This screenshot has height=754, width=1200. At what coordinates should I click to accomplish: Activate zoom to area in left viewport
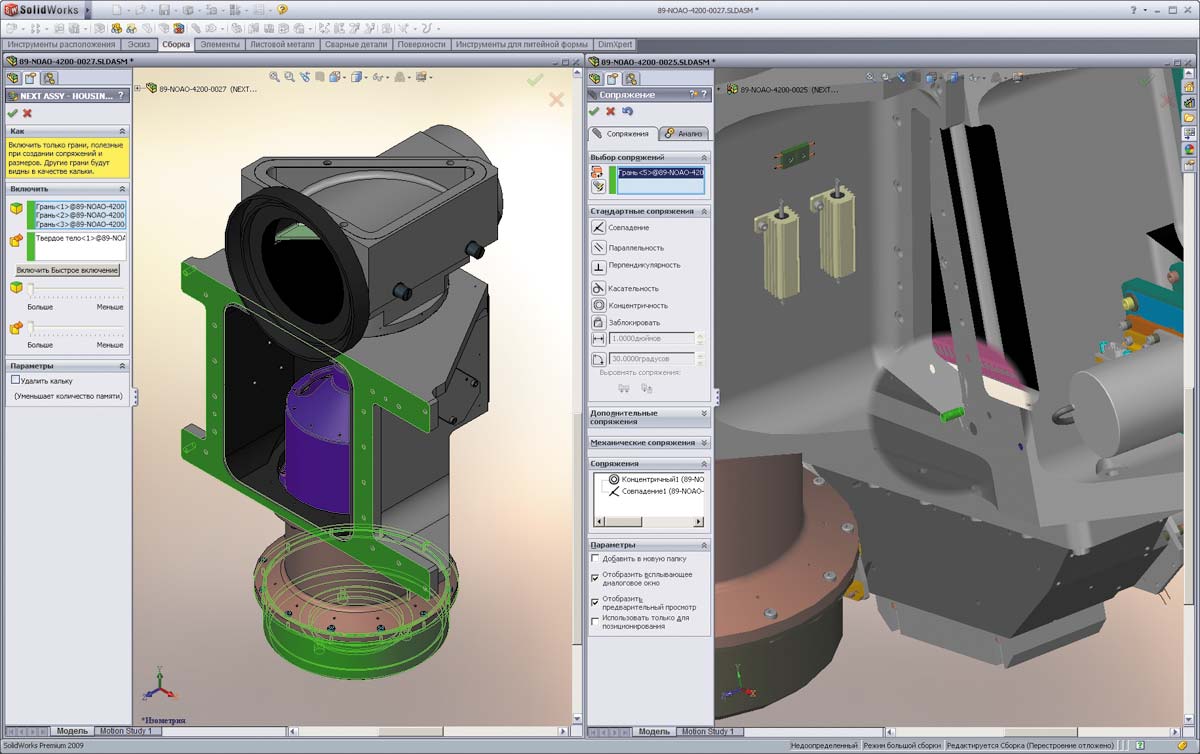coord(290,77)
